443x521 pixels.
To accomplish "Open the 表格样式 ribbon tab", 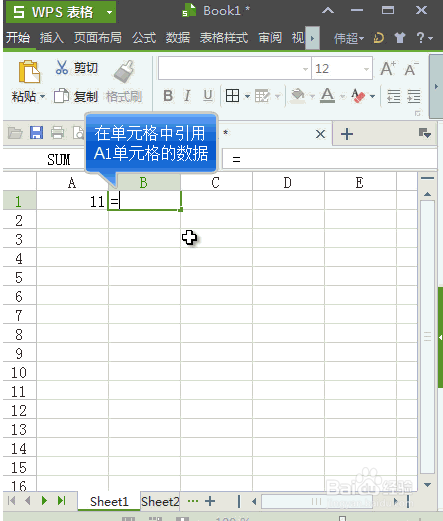I will (224, 38).
